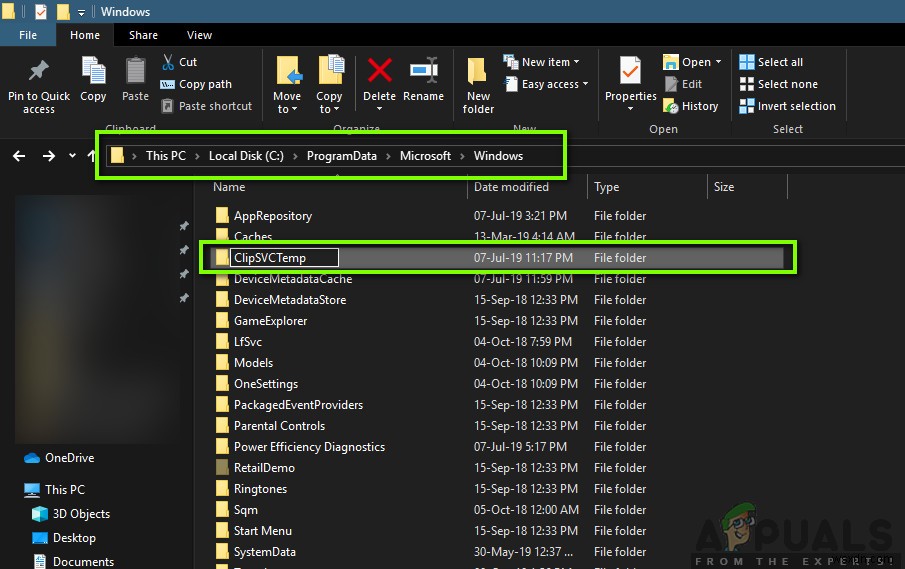Pin folder to Quick access

pos(39,87)
